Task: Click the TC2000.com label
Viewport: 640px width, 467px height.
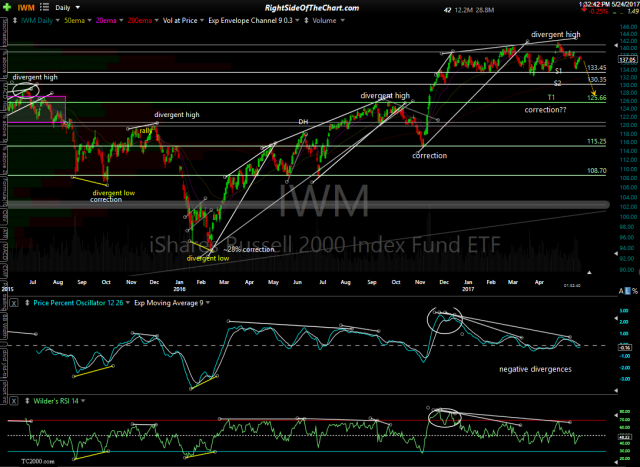Action: pyautogui.click(x=38, y=461)
